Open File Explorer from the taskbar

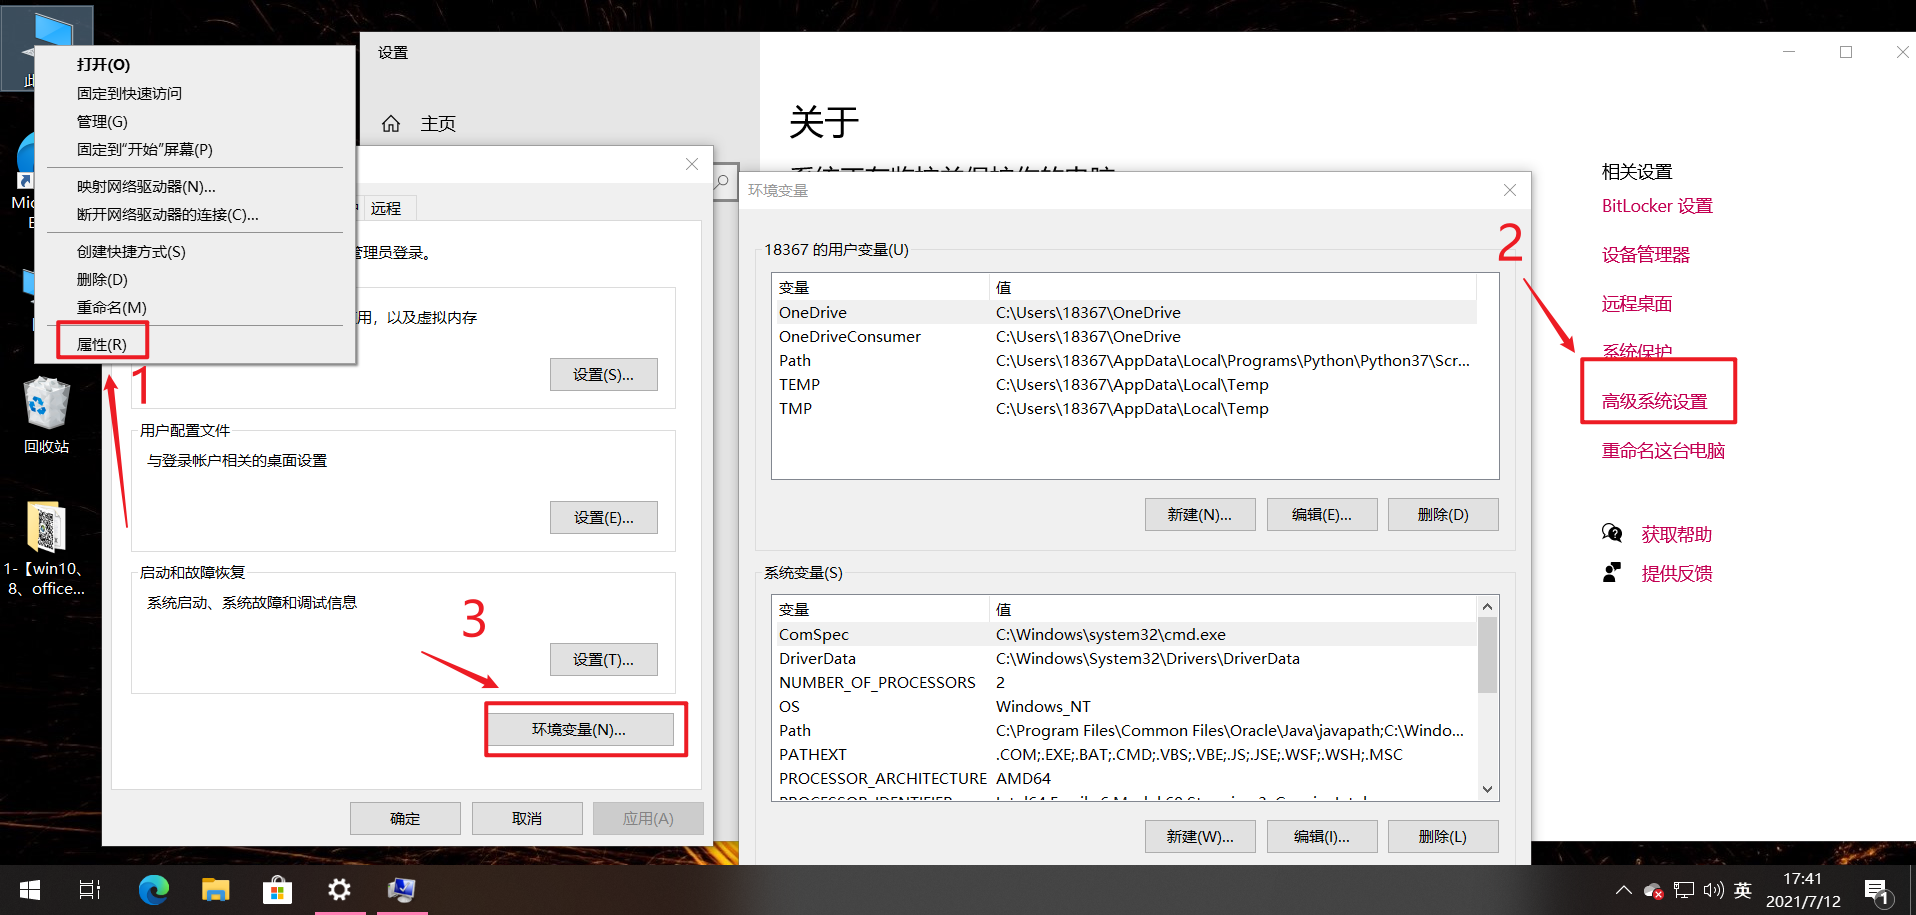coord(215,889)
